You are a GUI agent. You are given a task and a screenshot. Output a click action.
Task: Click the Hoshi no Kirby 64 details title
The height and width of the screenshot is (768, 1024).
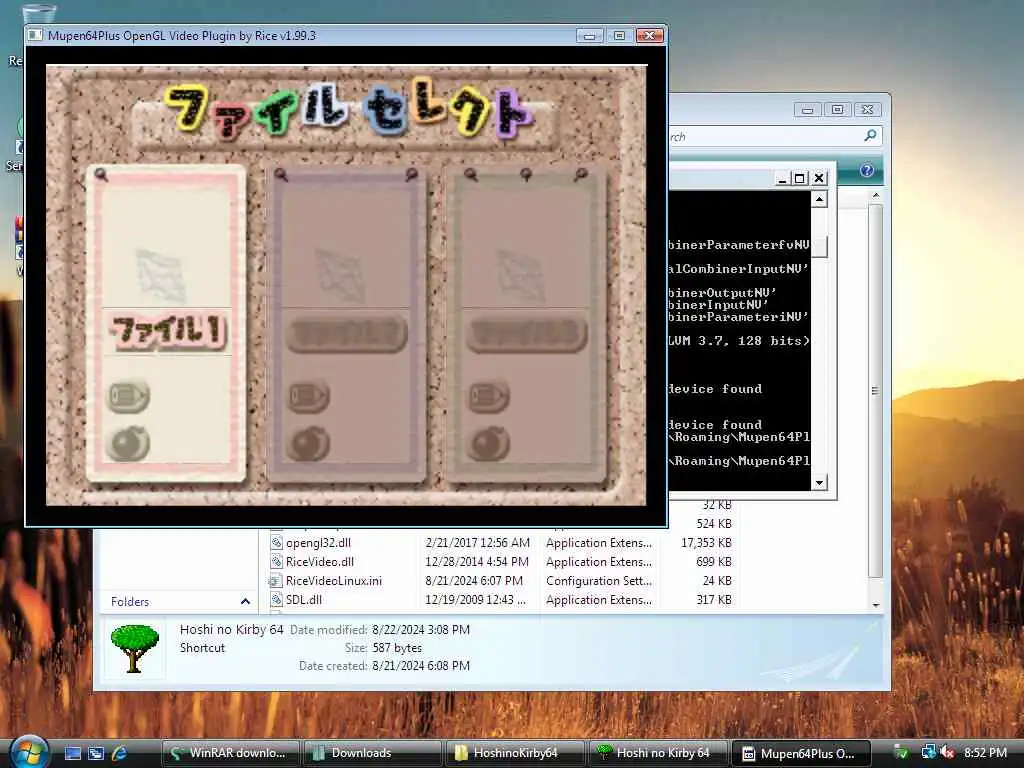[231, 630]
